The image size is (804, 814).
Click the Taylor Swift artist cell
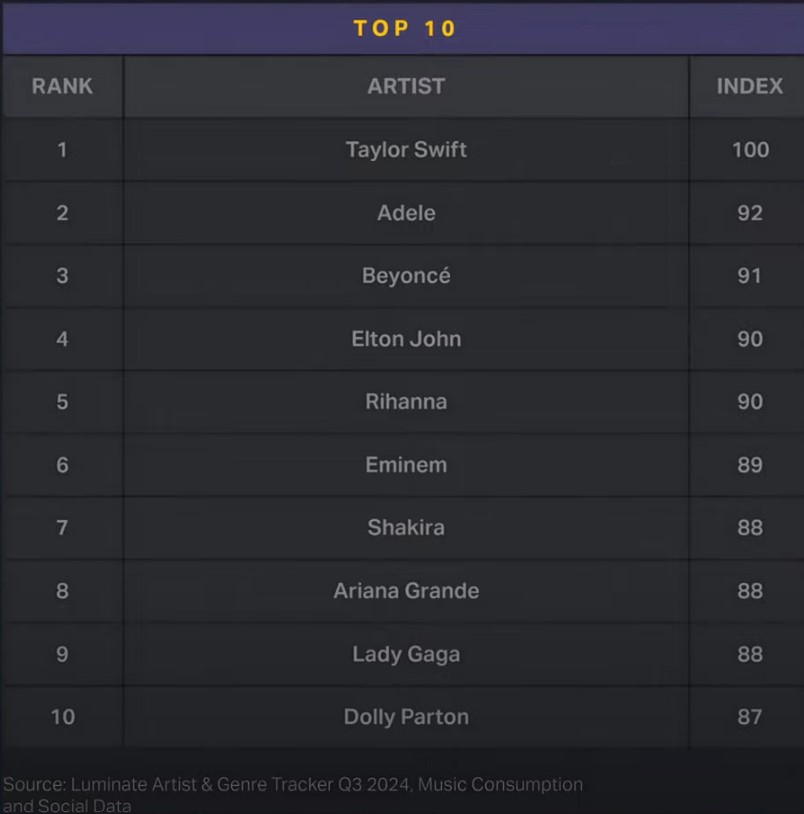pyautogui.click(x=406, y=150)
